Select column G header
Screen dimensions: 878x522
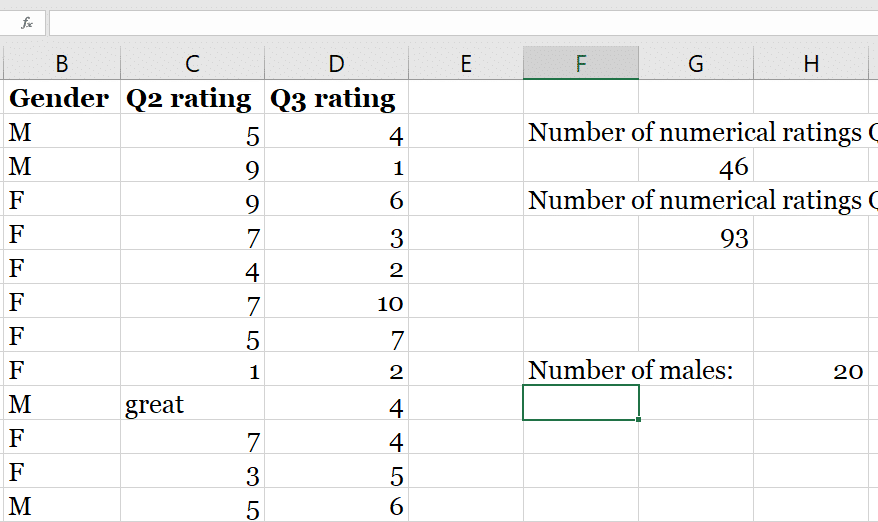click(x=696, y=63)
